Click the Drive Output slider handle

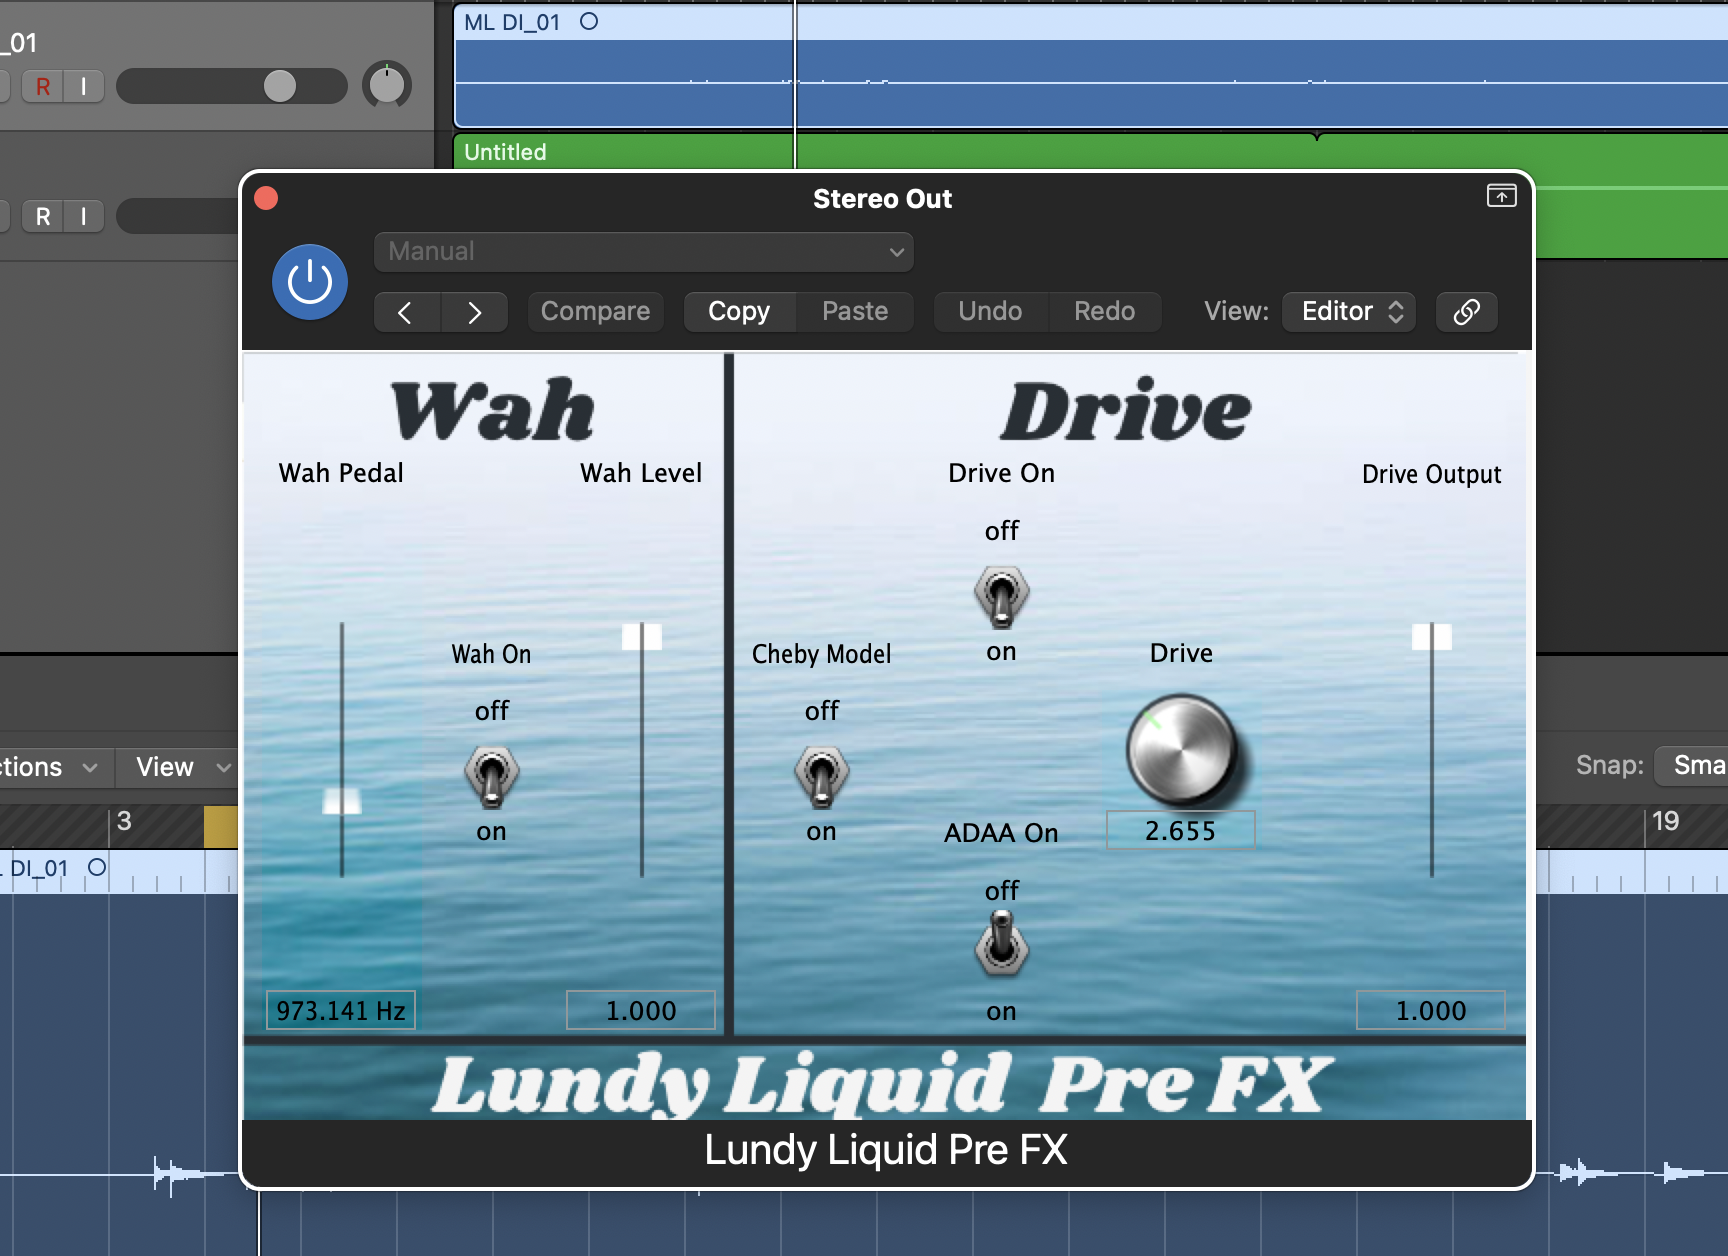click(1432, 637)
